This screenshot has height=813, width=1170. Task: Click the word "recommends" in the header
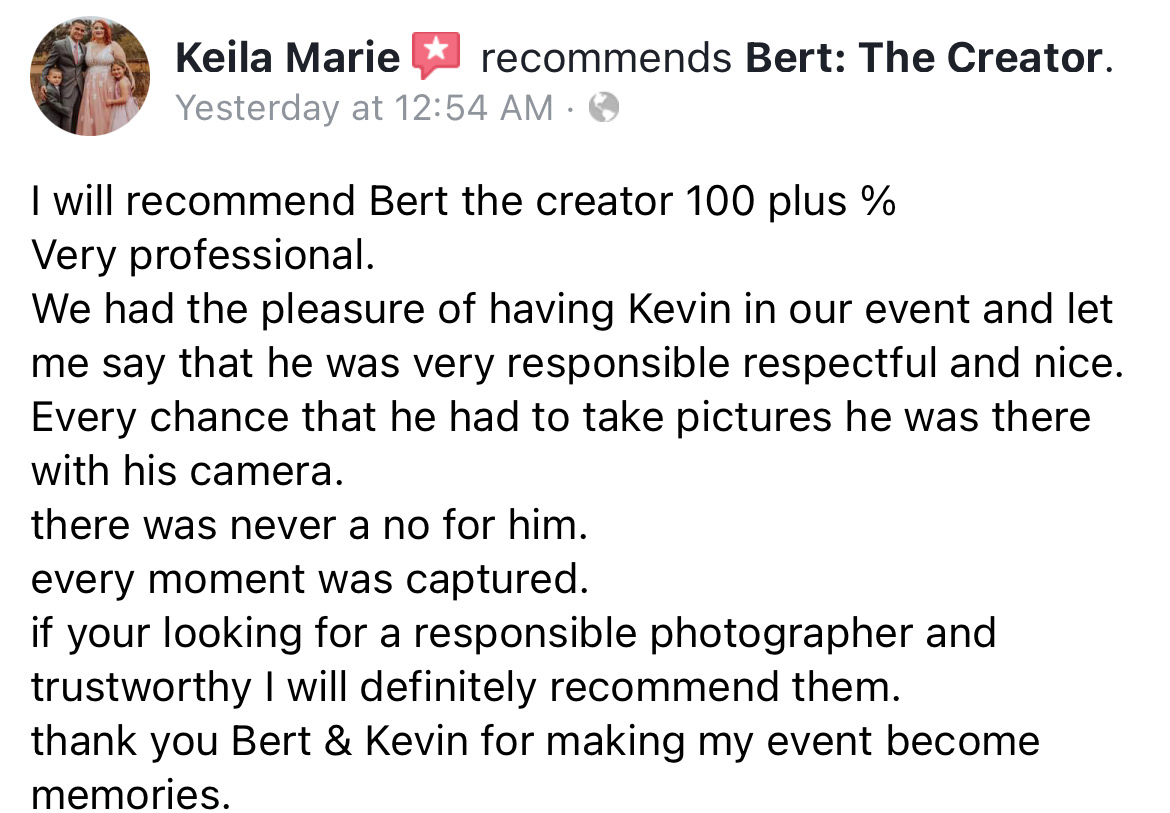[x=606, y=58]
